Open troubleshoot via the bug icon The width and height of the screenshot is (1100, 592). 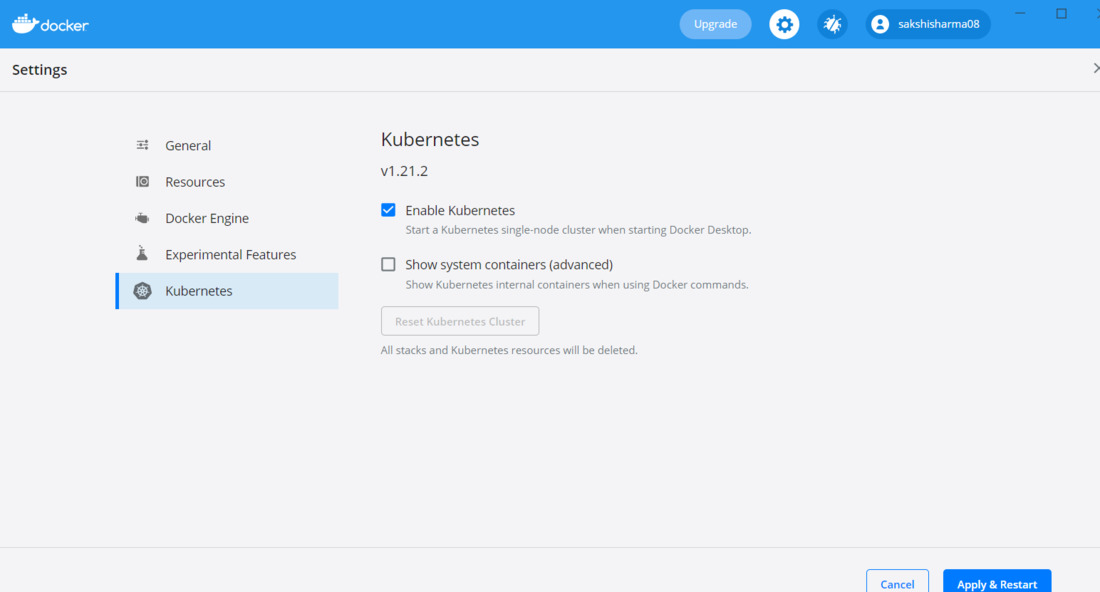click(832, 25)
